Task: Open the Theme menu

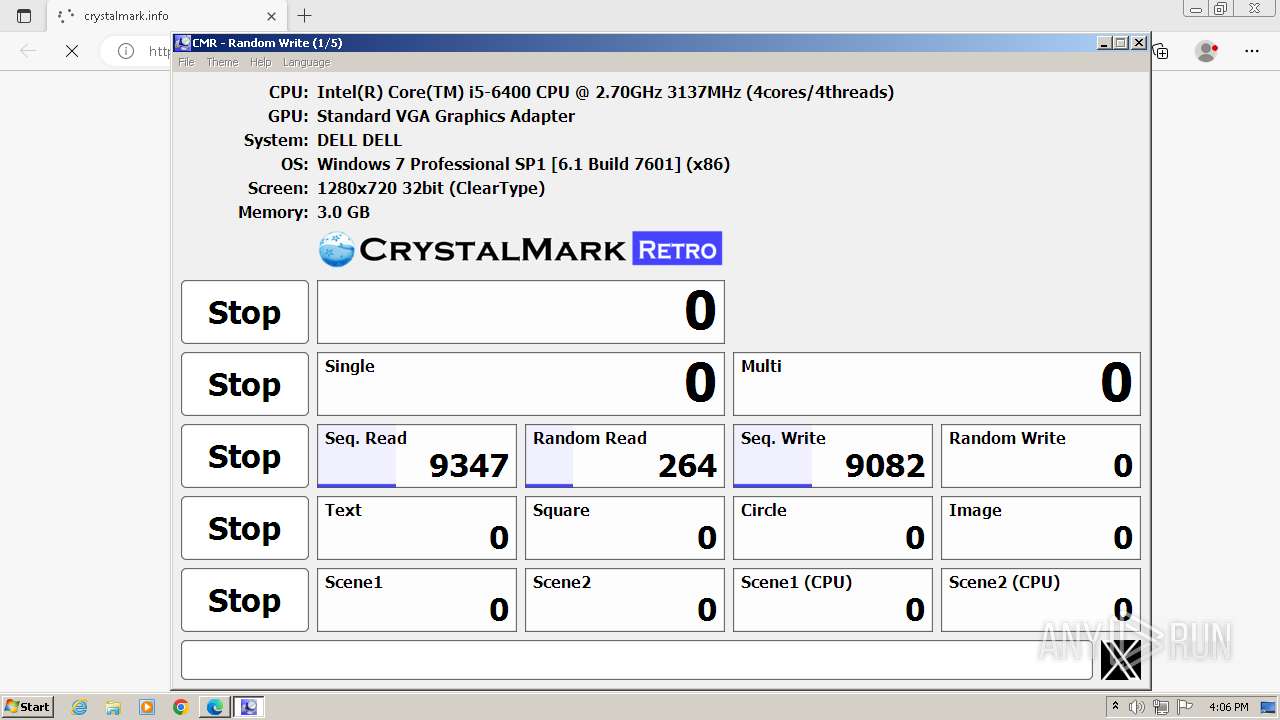Action: click(x=222, y=62)
